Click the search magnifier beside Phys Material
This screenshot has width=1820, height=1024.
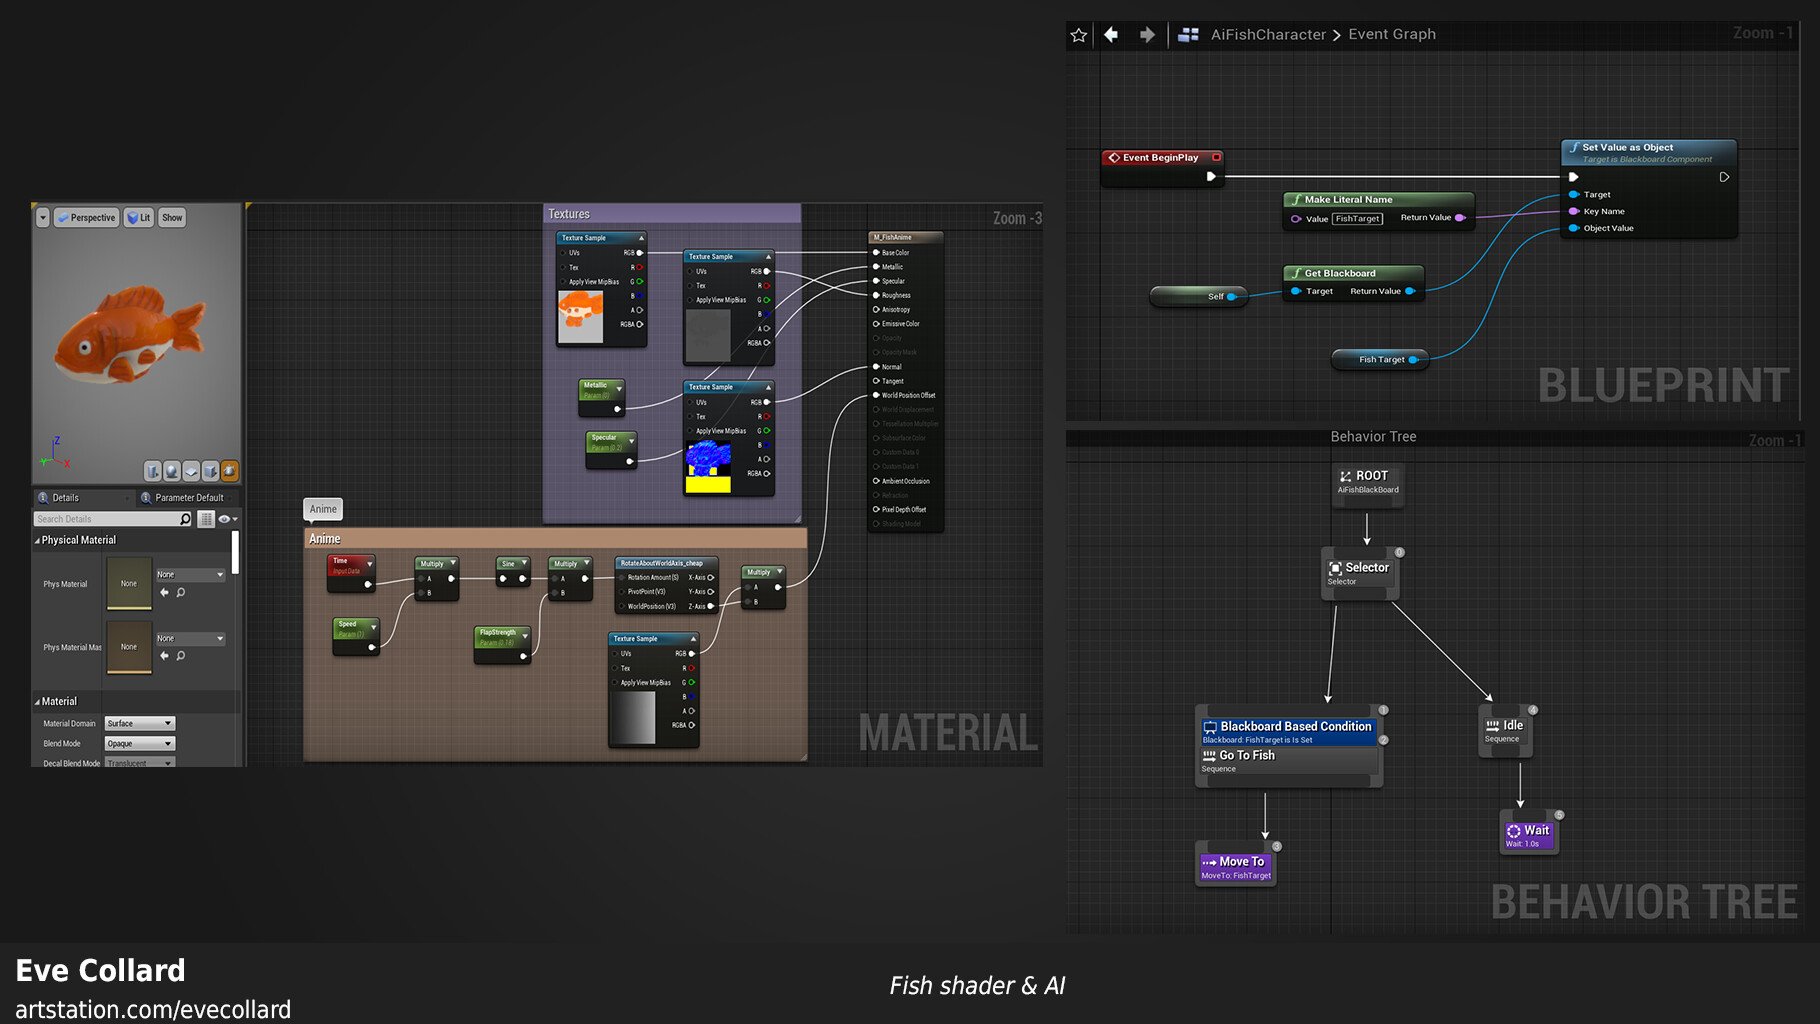pos(181,593)
